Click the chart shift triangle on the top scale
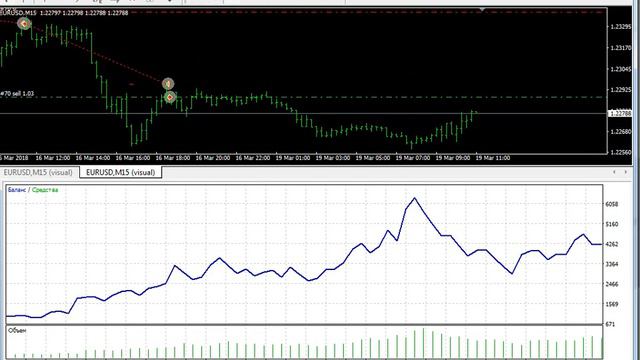 (x=482, y=9)
